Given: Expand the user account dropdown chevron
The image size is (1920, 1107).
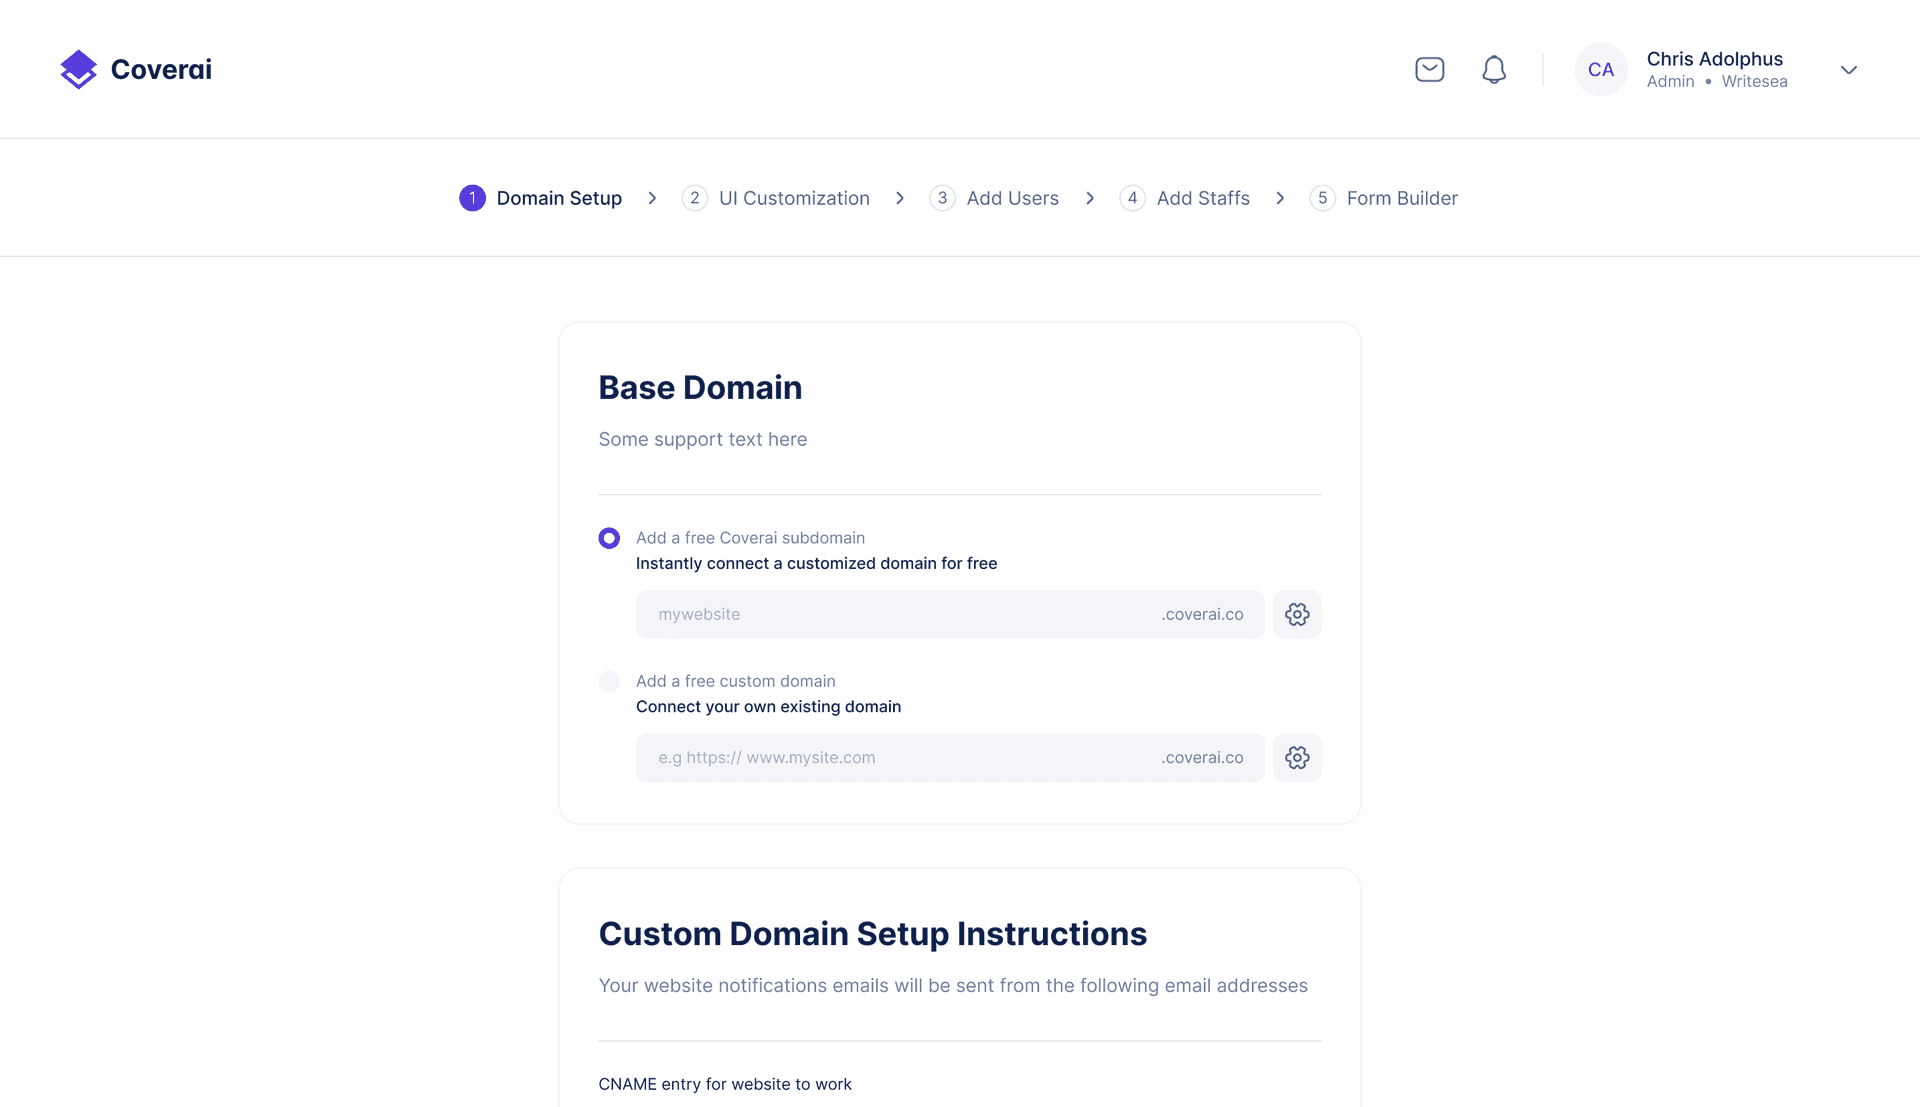Looking at the screenshot, I should (x=1848, y=70).
